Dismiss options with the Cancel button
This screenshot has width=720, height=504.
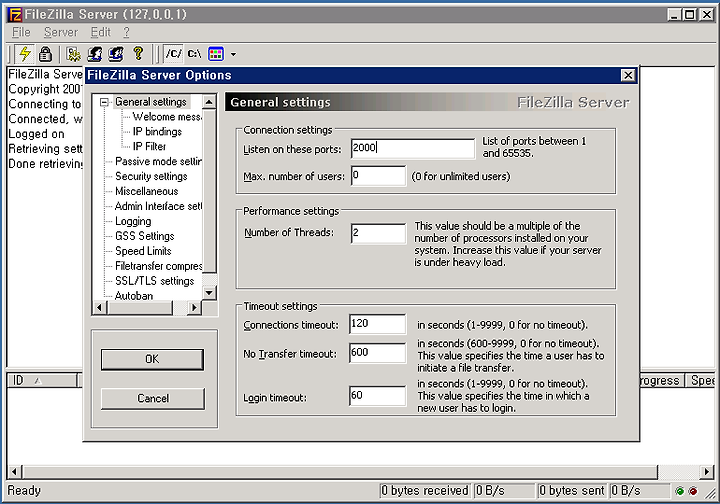(x=152, y=398)
